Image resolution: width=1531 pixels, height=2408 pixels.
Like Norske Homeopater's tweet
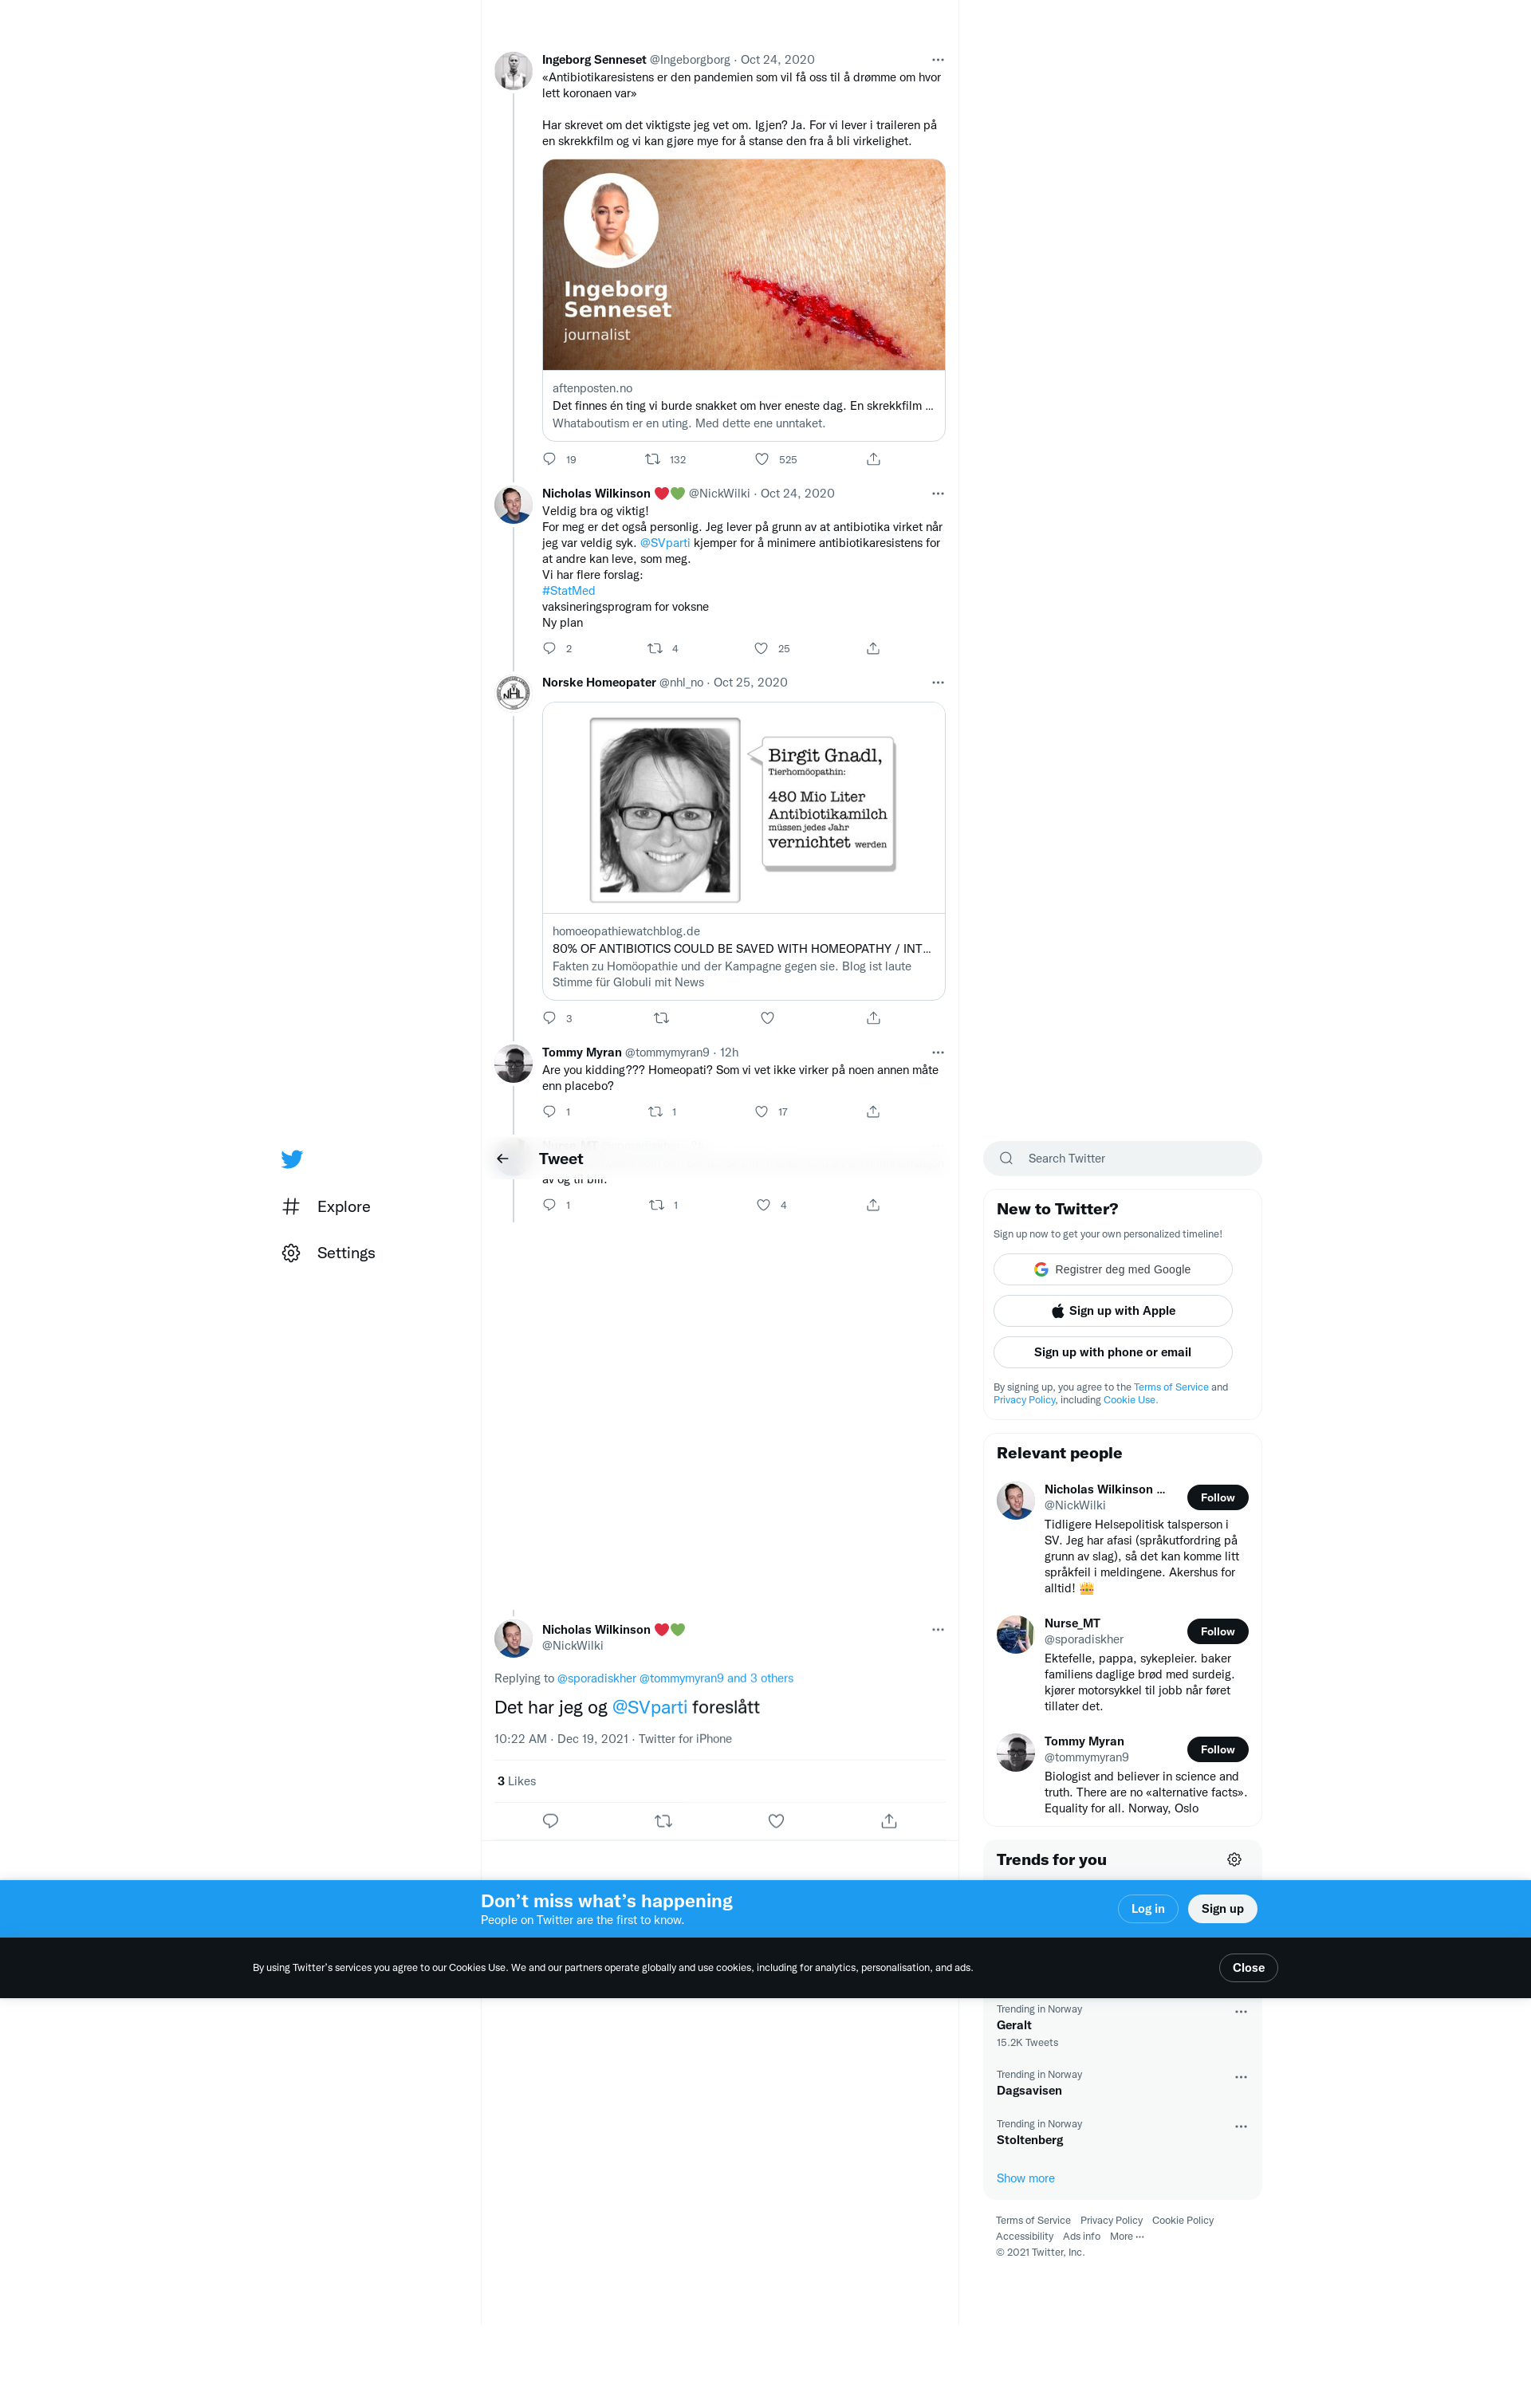coord(767,1018)
